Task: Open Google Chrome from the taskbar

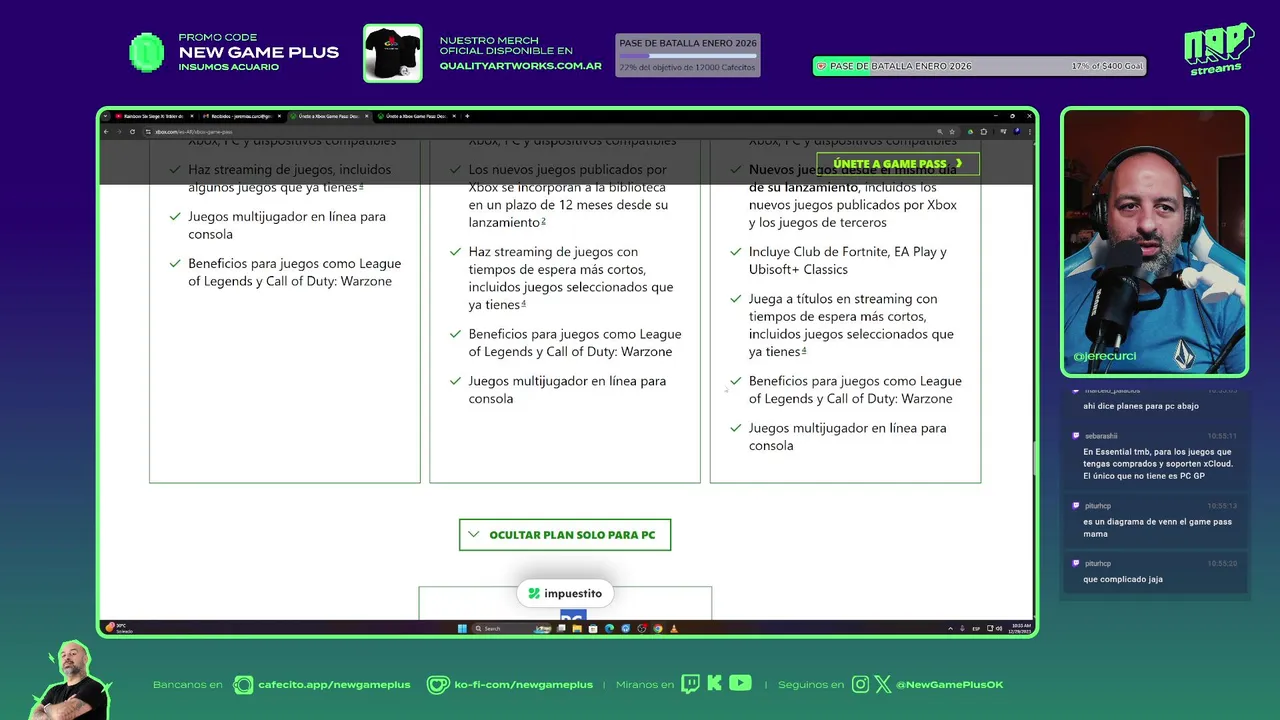Action: tap(657, 628)
